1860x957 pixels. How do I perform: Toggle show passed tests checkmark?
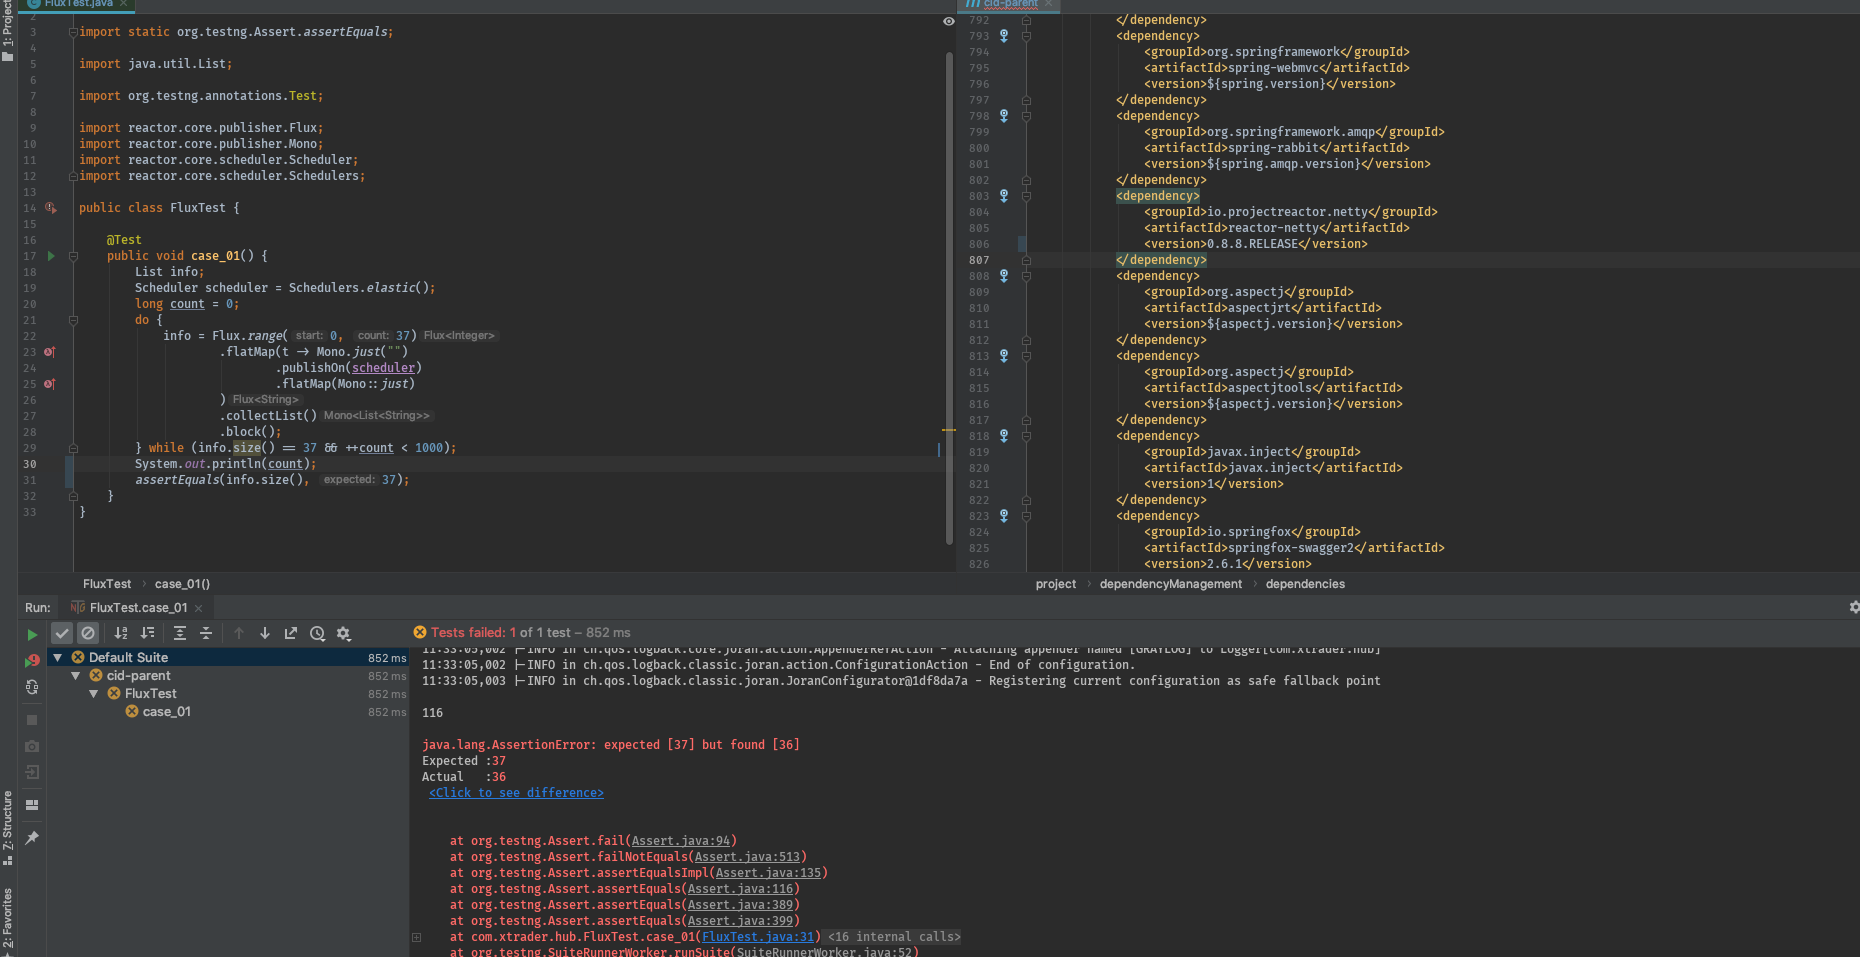pyautogui.click(x=62, y=633)
